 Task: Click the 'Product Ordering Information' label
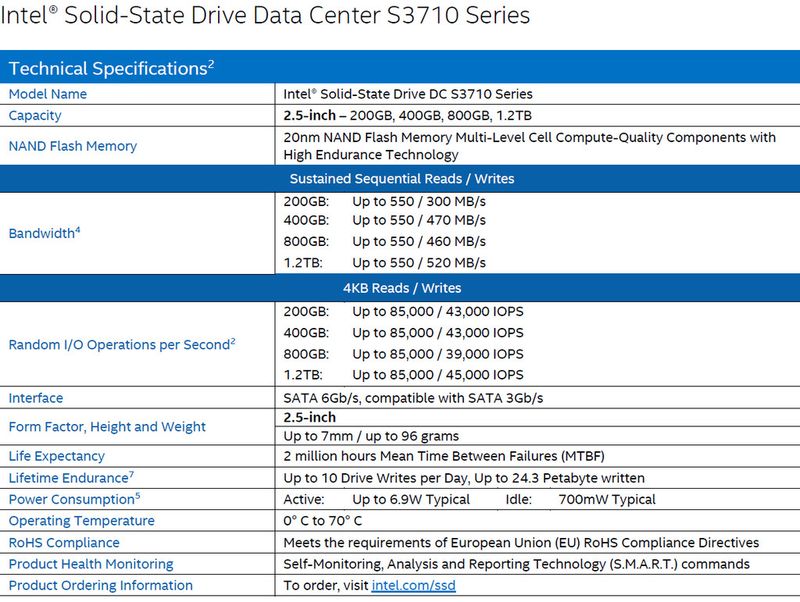tap(101, 586)
